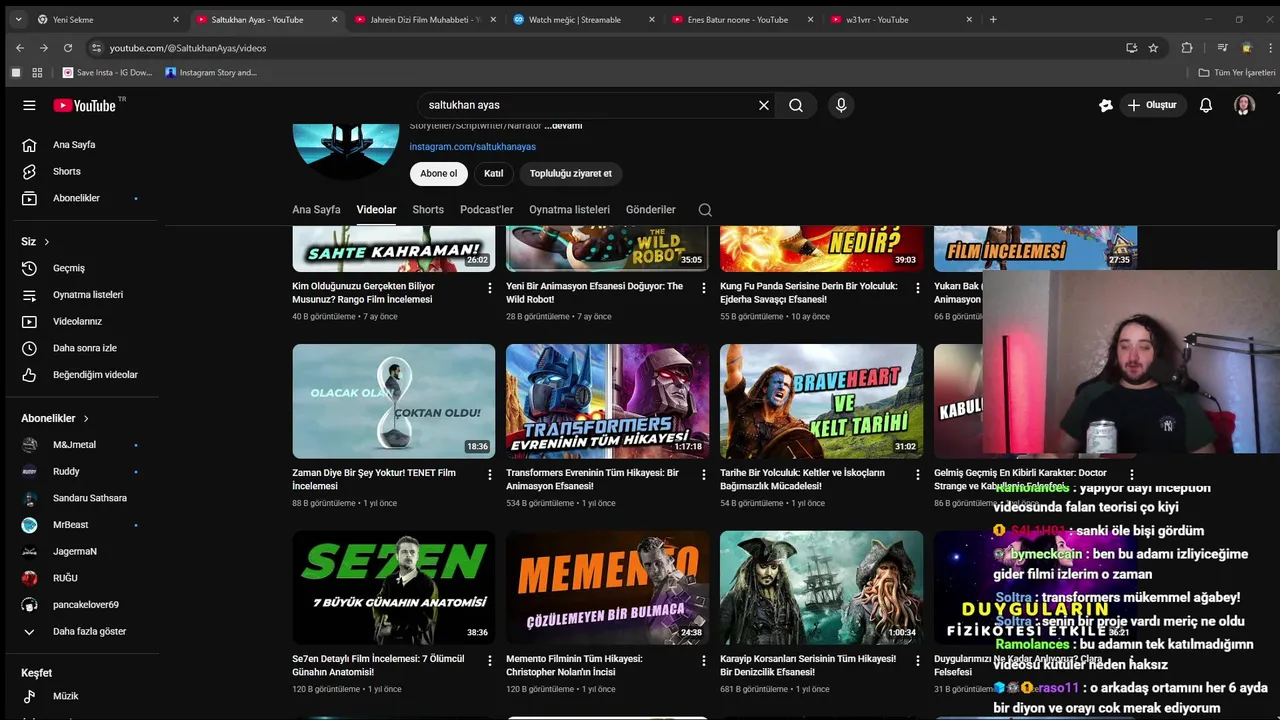
Task: Search within channel using magnifier icon
Action: tap(705, 210)
